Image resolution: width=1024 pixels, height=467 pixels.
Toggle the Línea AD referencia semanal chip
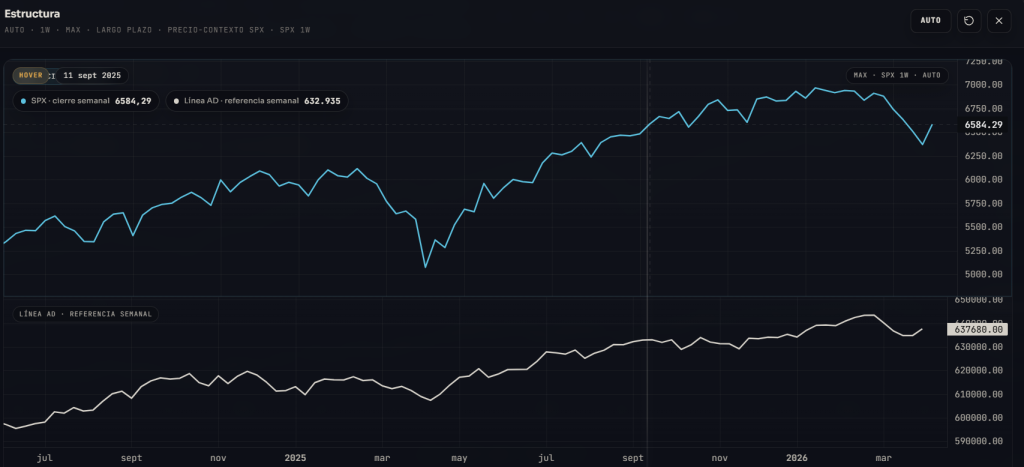tap(256, 101)
